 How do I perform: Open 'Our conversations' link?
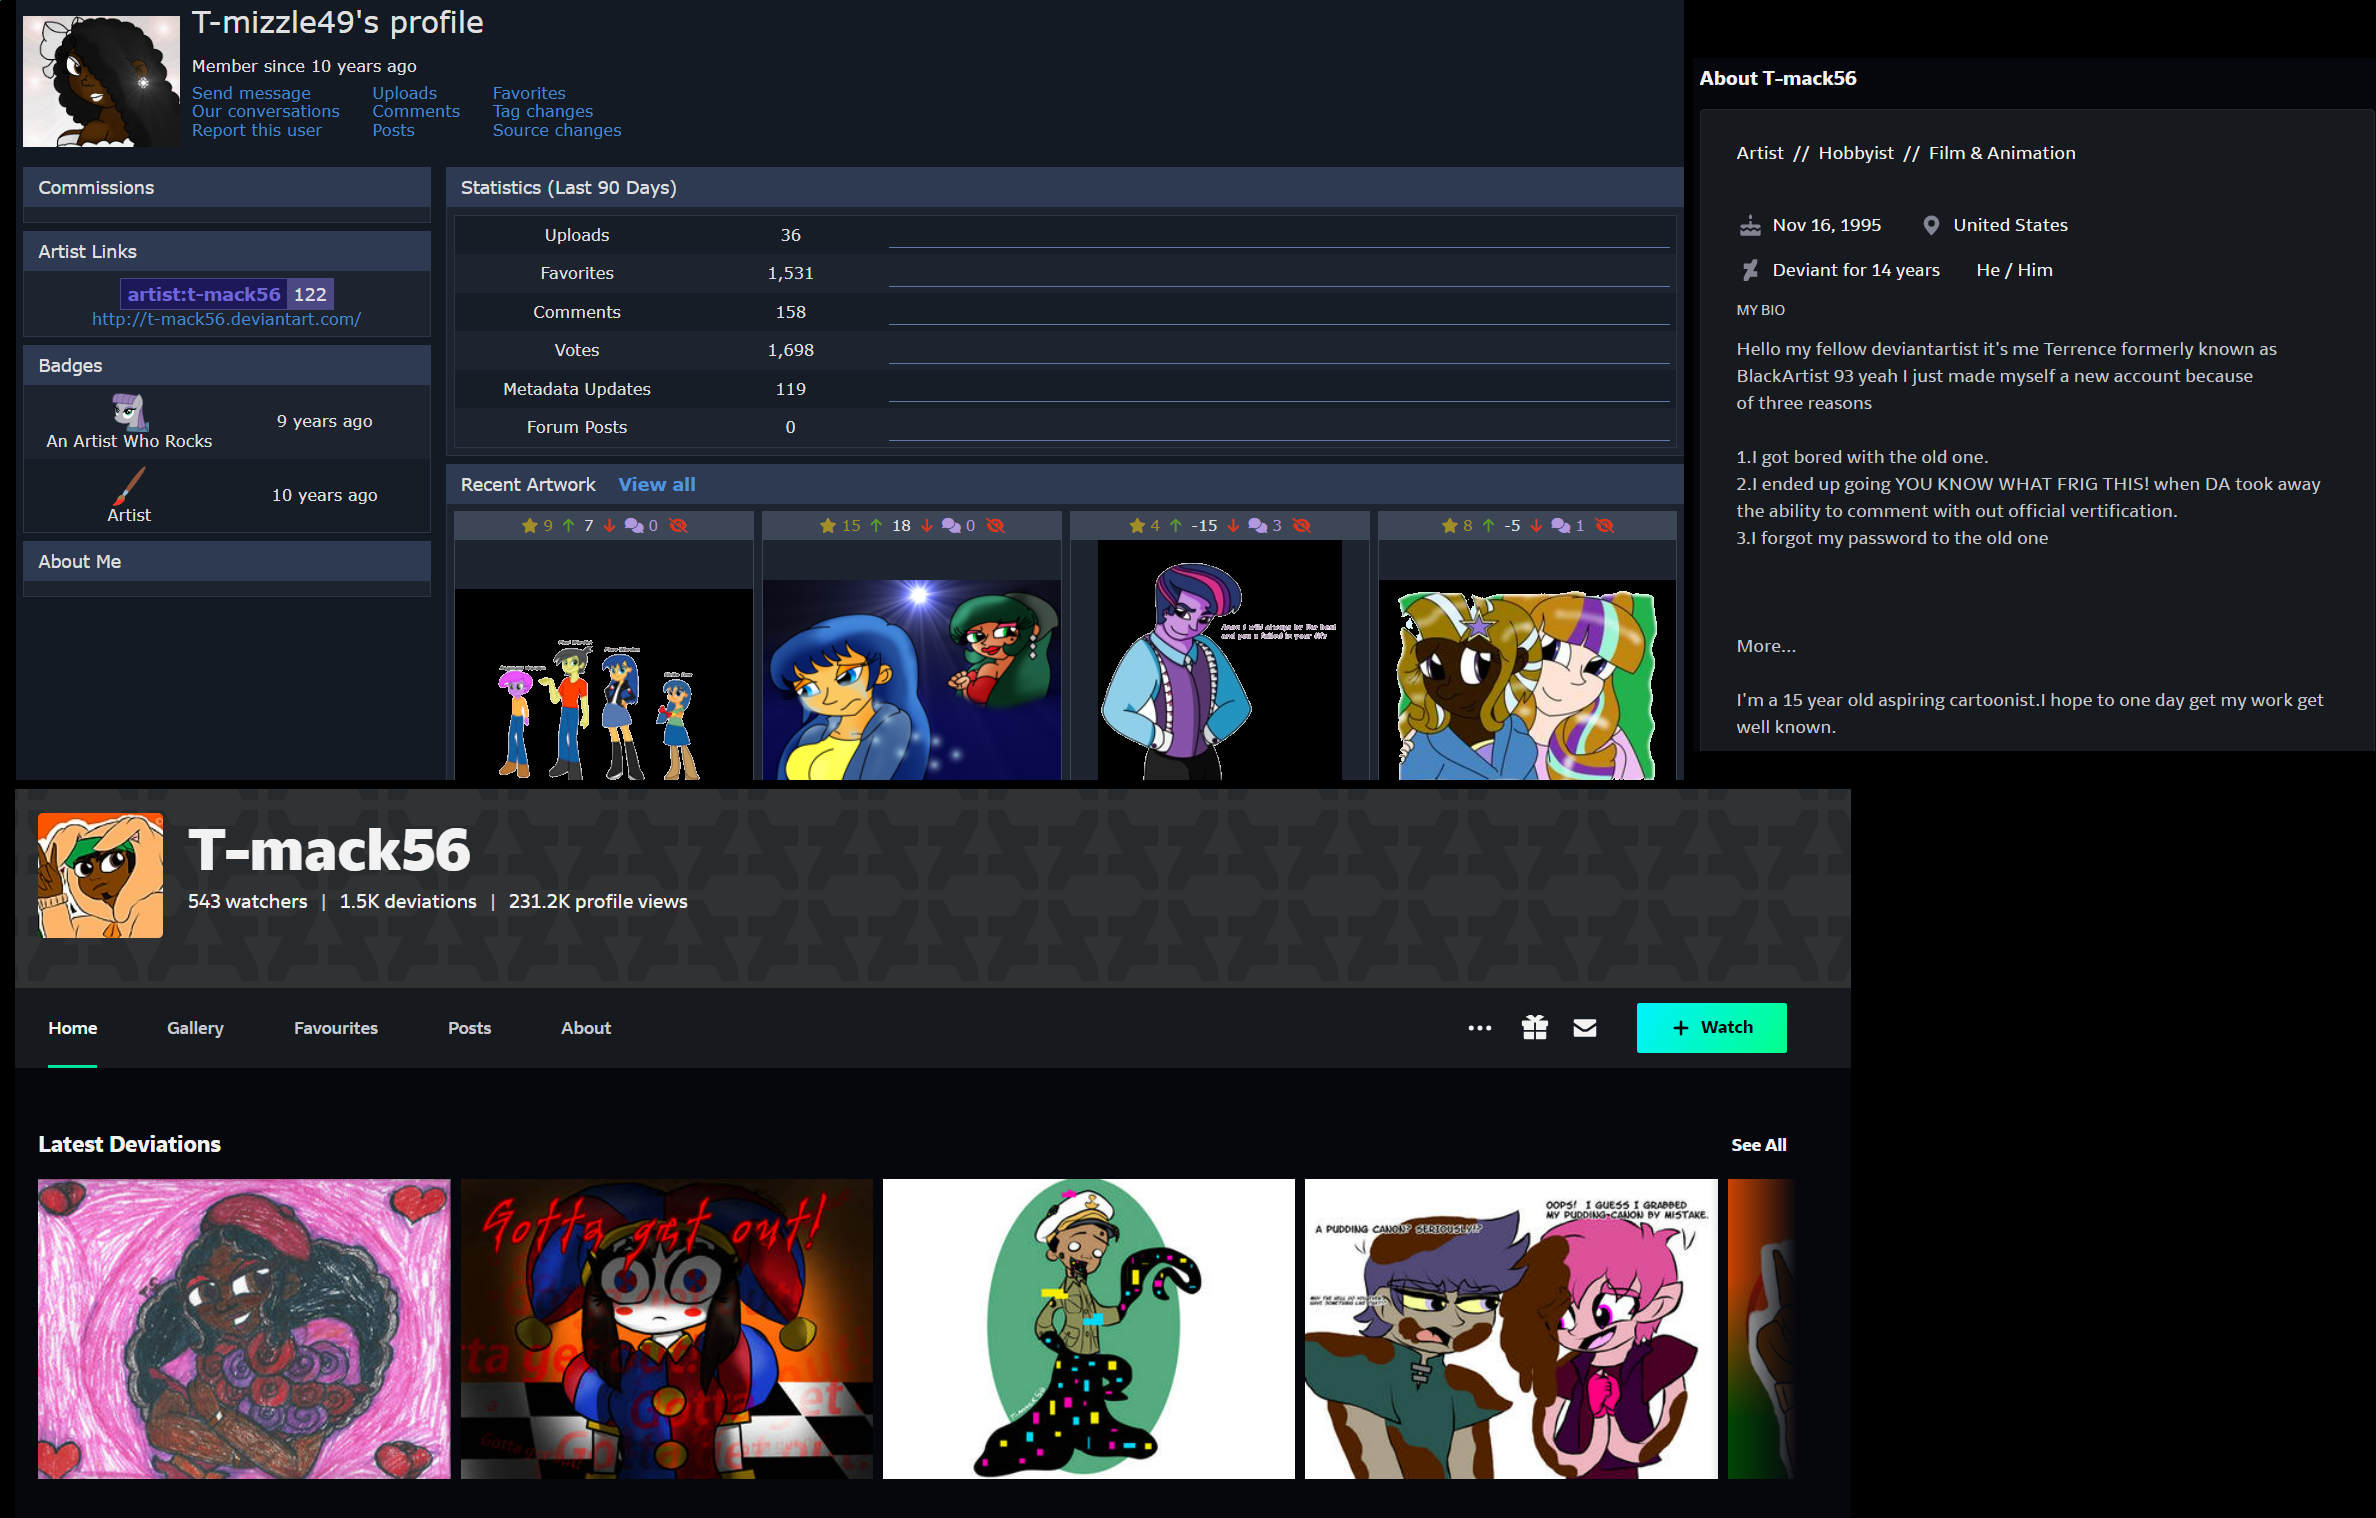click(266, 111)
